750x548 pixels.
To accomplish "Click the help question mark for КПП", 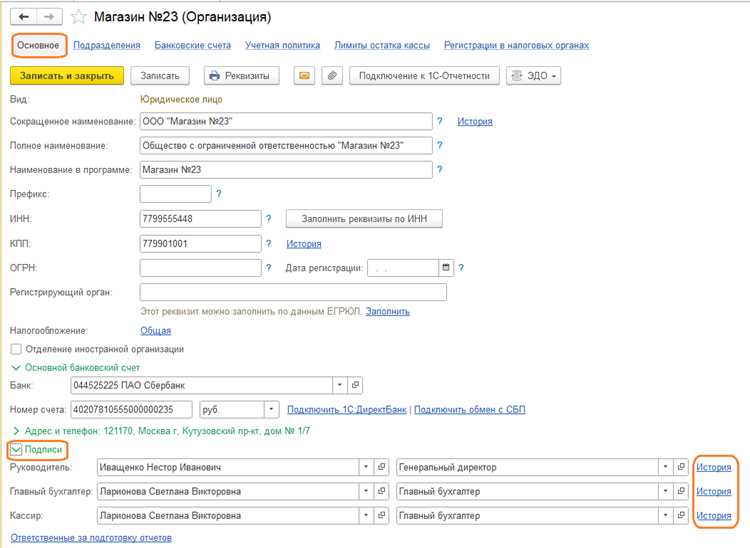I will pyautogui.click(x=268, y=243).
